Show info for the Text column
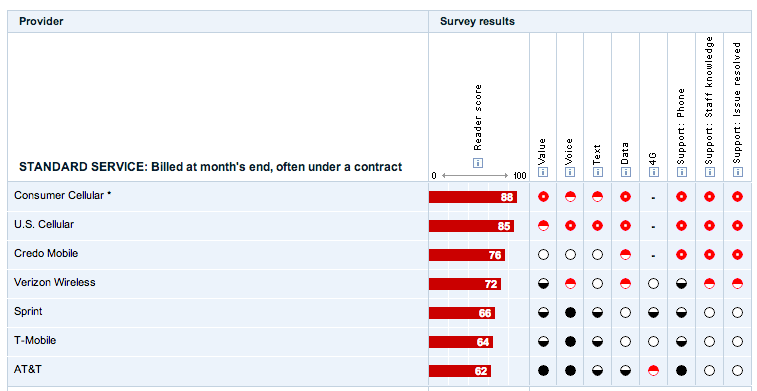Screen dimensions: 757x391 click(598, 172)
